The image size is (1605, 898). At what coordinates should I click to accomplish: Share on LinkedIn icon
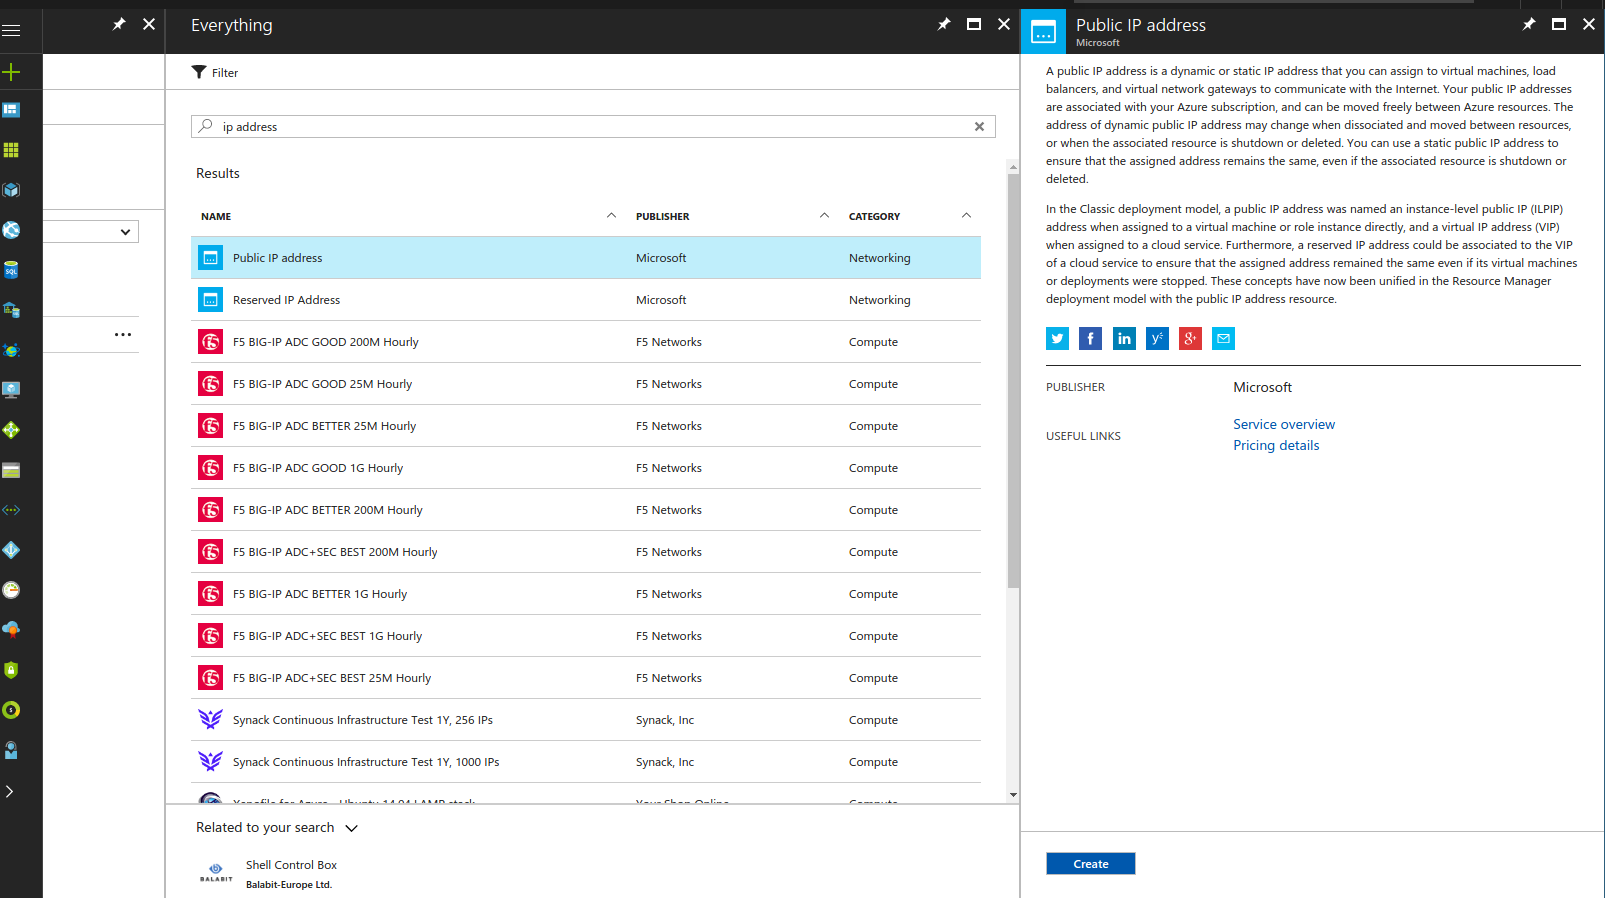click(x=1124, y=339)
